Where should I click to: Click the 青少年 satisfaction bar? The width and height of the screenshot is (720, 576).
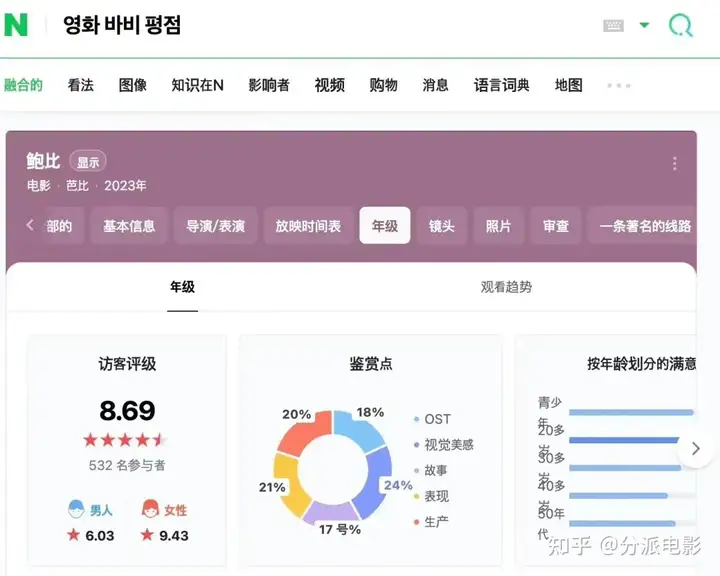(x=631, y=412)
